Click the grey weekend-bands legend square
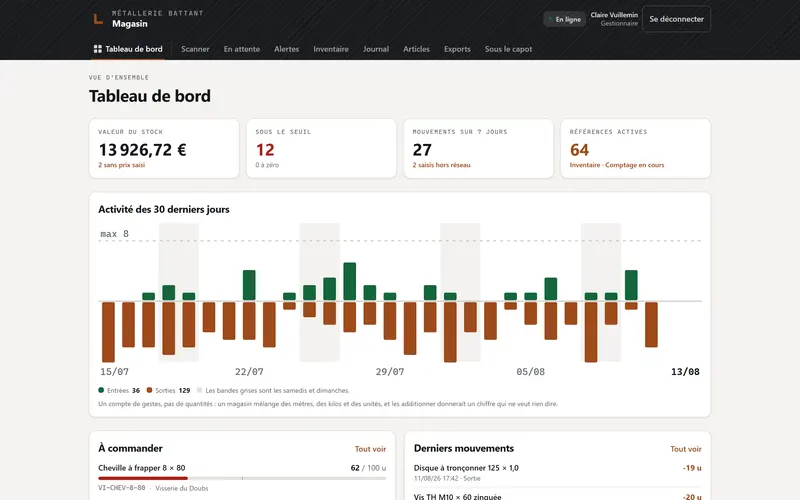The width and height of the screenshot is (800, 500). point(199,390)
